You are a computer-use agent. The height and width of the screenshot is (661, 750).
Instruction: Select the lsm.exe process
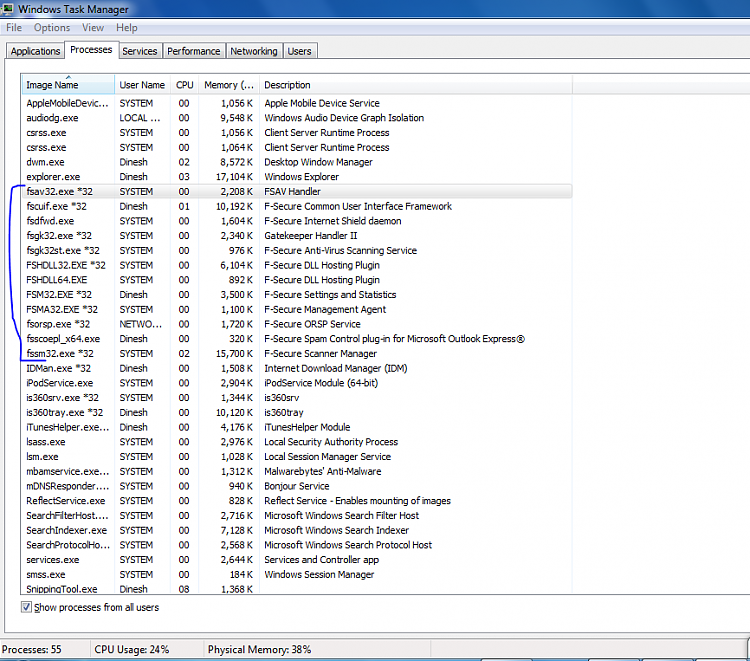[x=297, y=457]
